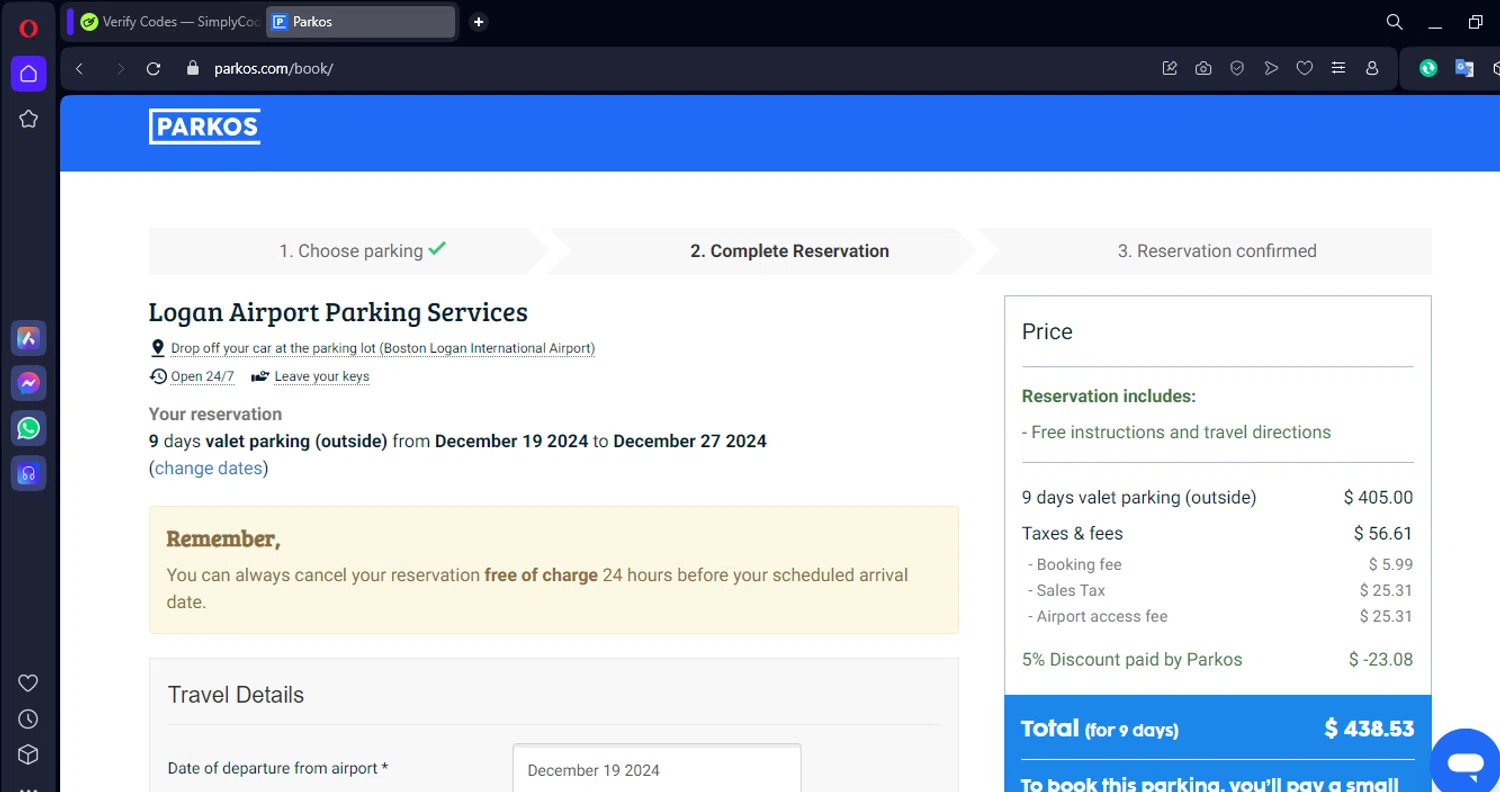
Task: Open the Aria AI sidebar icon
Action: click(x=28, y=339)
